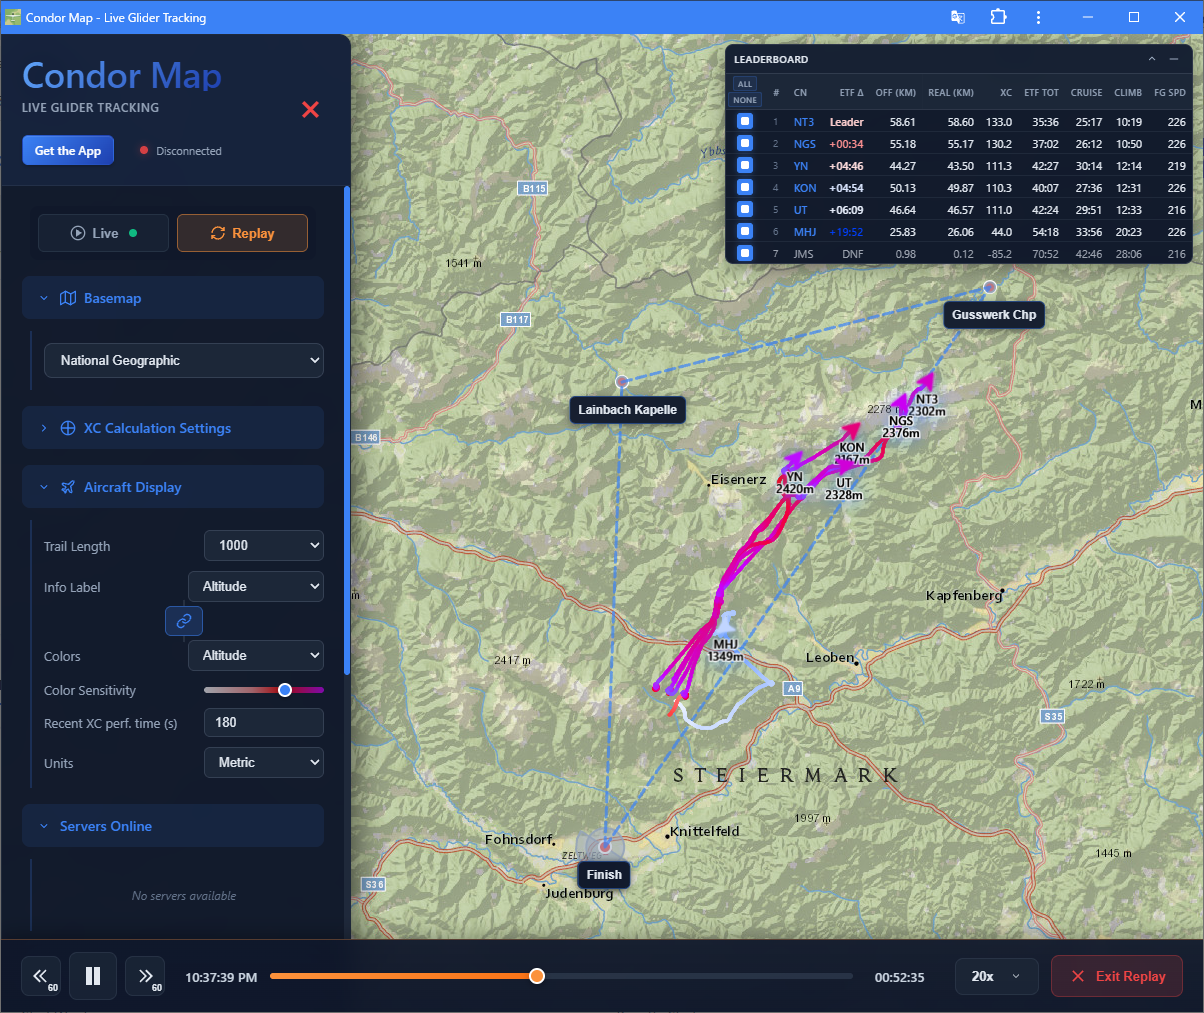Select the Replay mode tab
This screenshot has width=1204, height=1013.
pyautogui.click(x=242, y=233)
